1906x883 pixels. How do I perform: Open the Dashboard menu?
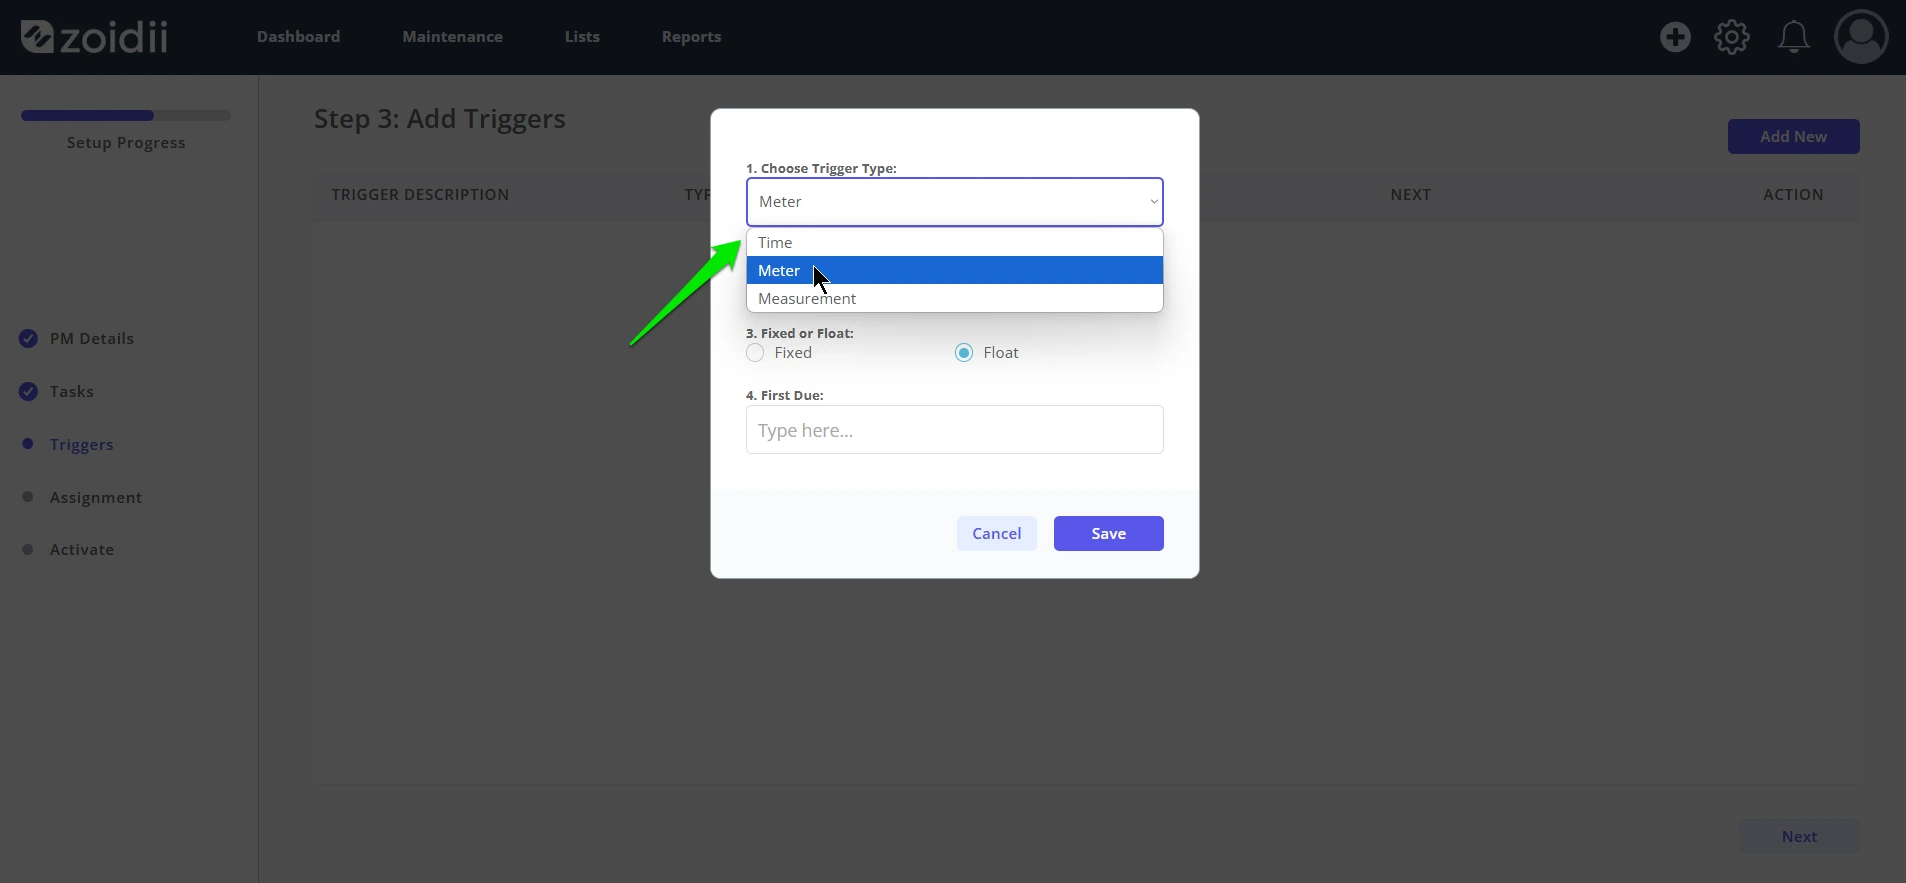click(x=298, y=37)
